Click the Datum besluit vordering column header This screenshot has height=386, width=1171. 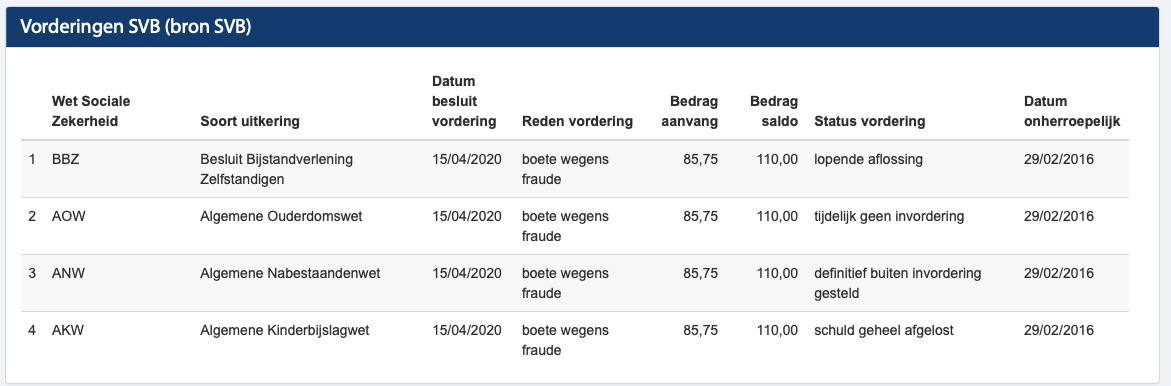464,101
